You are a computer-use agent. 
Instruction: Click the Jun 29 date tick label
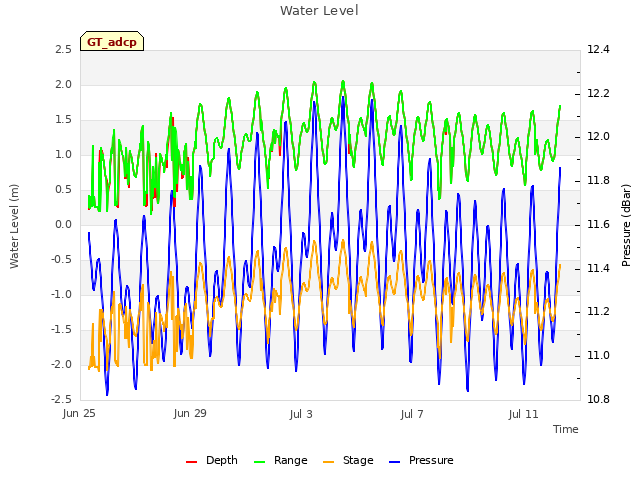tap(190, 413)
